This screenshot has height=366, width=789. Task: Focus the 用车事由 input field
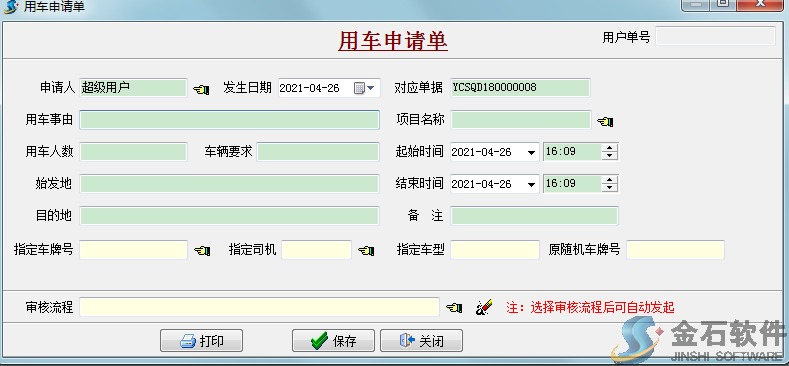[229, 120]
